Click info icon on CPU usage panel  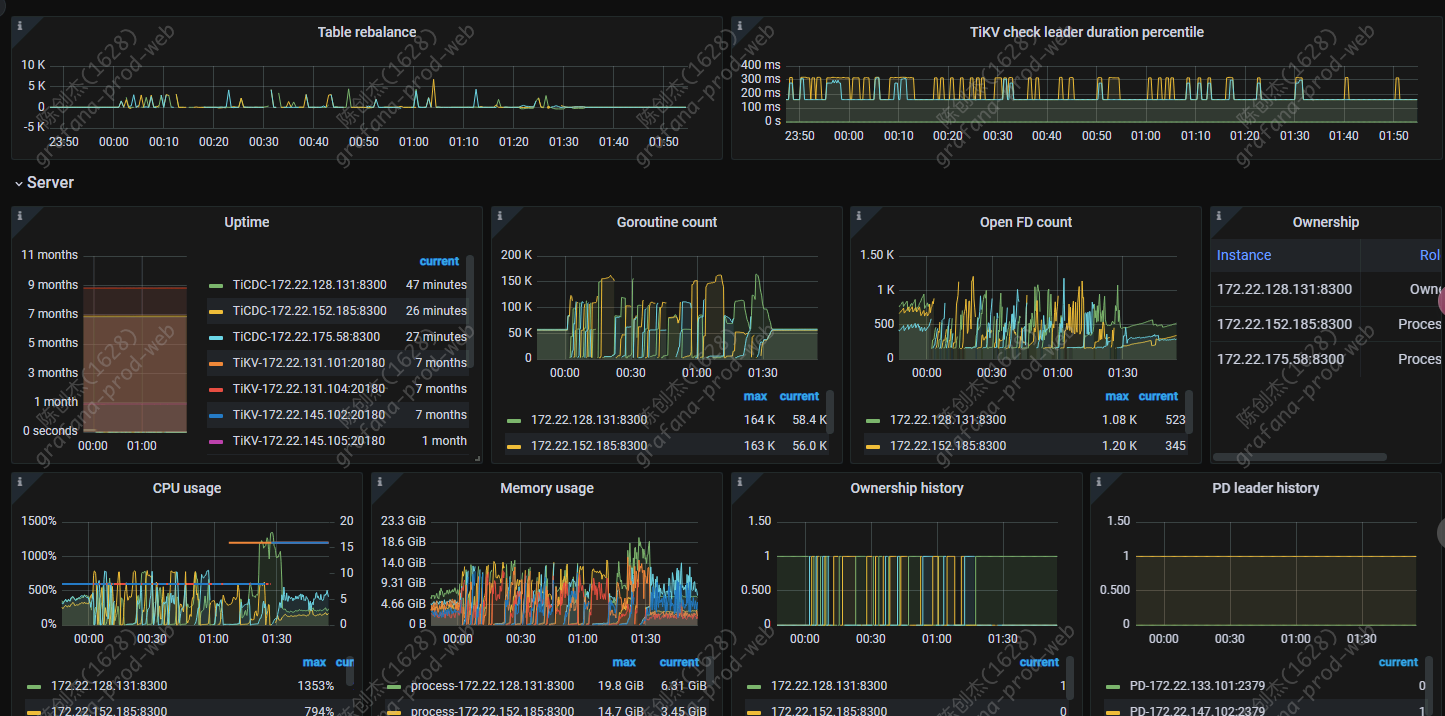19,480
